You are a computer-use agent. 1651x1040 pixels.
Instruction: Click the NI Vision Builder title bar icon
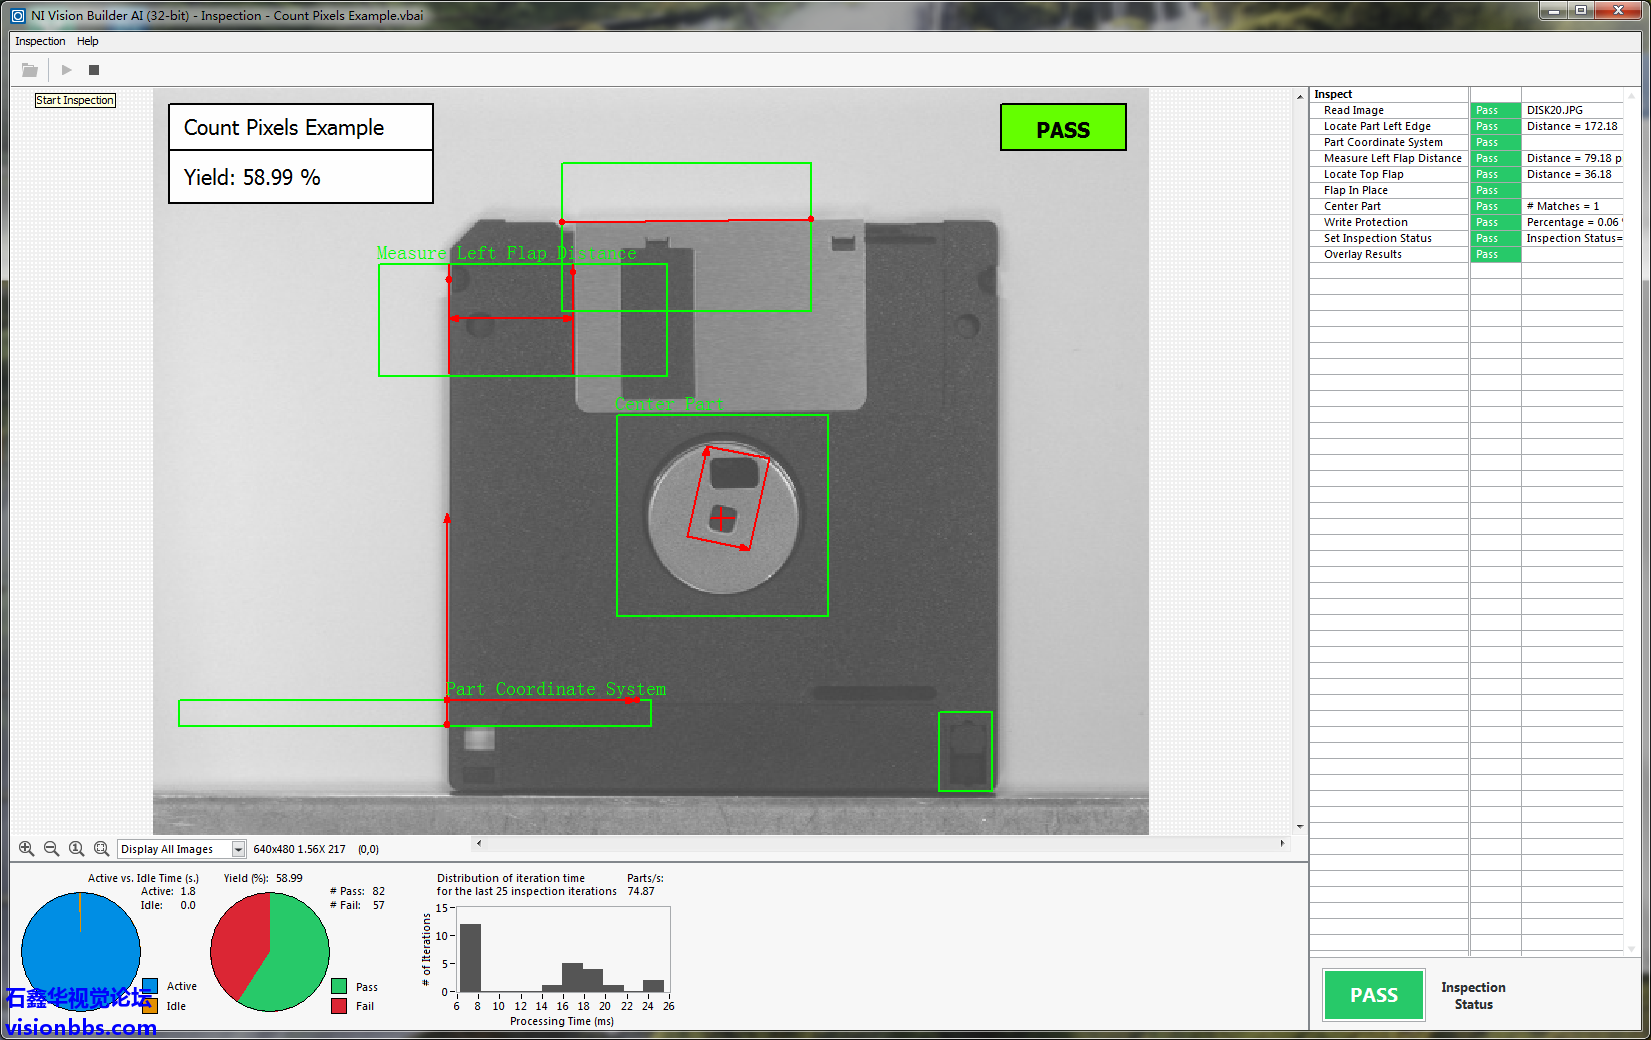tap(18, 15)
